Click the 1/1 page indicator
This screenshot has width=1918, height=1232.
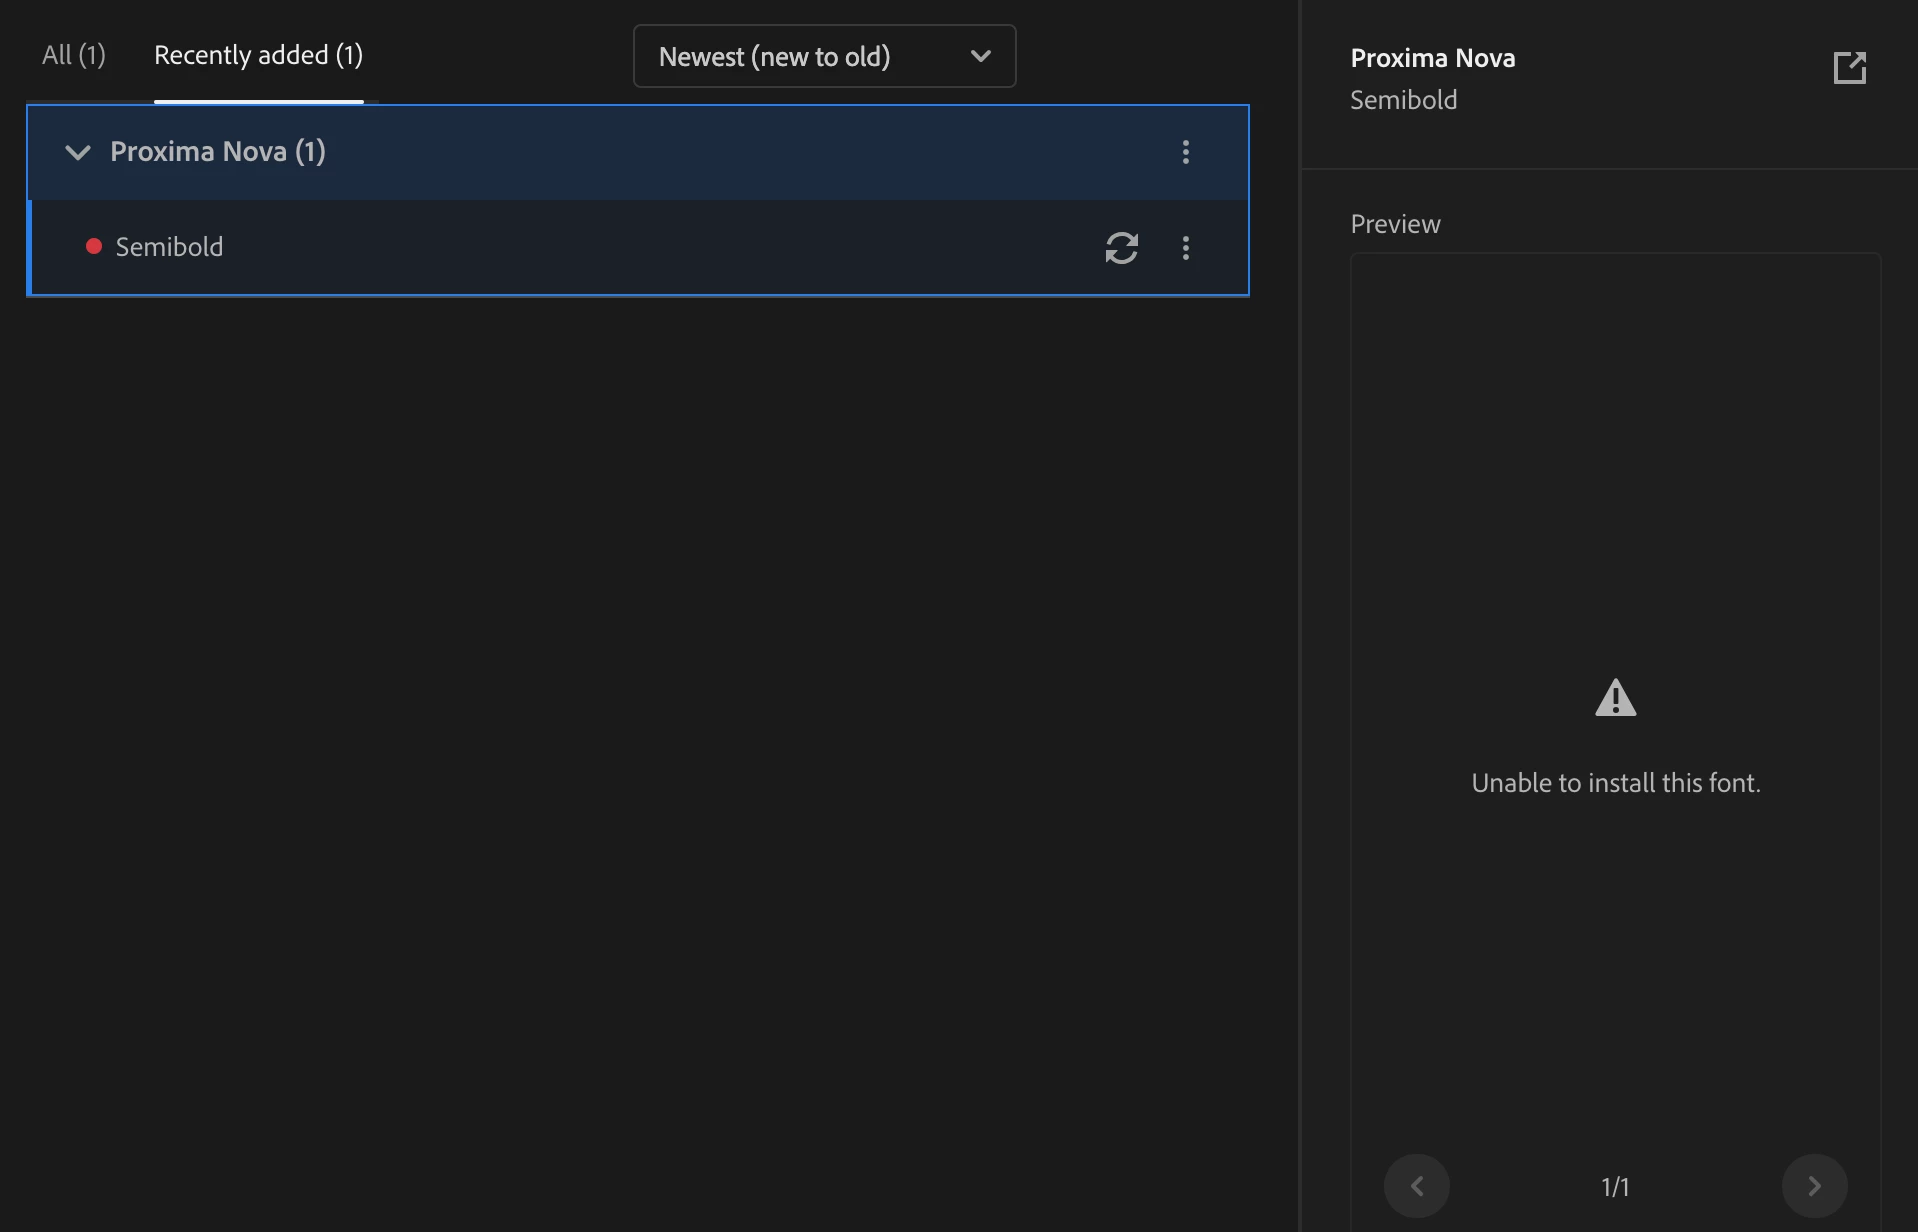tap(1615, 1186)
